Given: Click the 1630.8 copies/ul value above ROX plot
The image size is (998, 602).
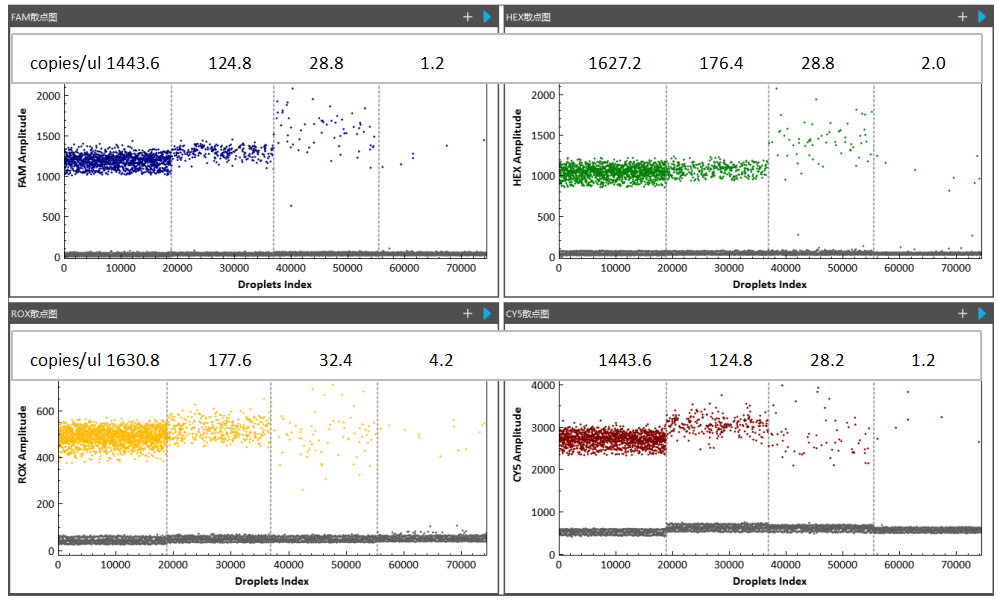Looking at the screenshot, I should point(133,359).
